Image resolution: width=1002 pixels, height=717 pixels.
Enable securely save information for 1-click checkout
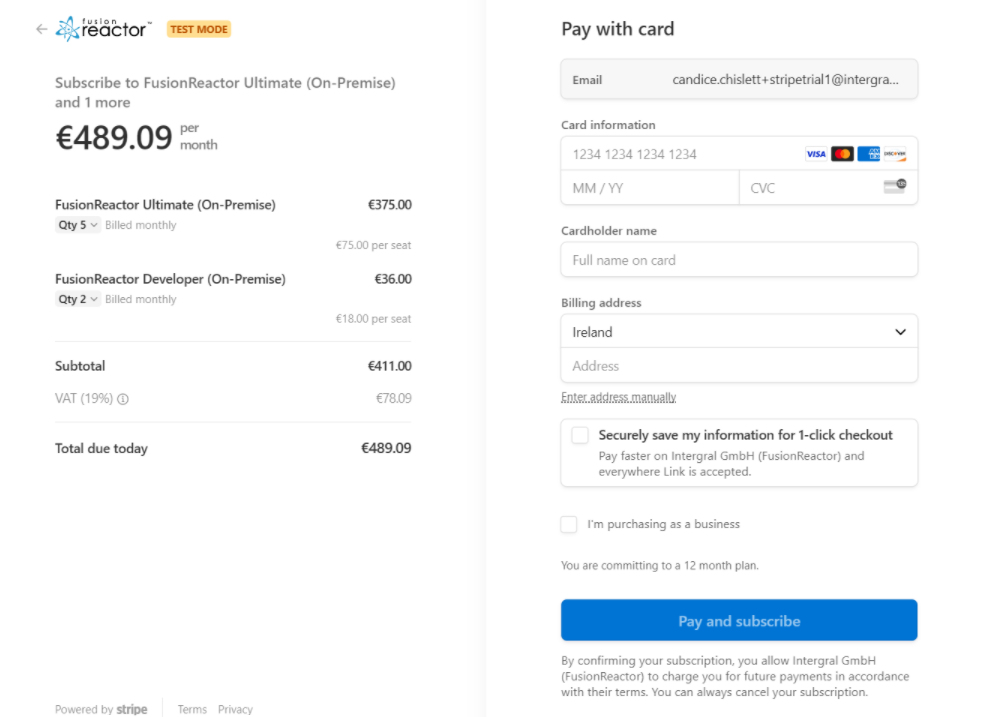(x=580, y=435)
